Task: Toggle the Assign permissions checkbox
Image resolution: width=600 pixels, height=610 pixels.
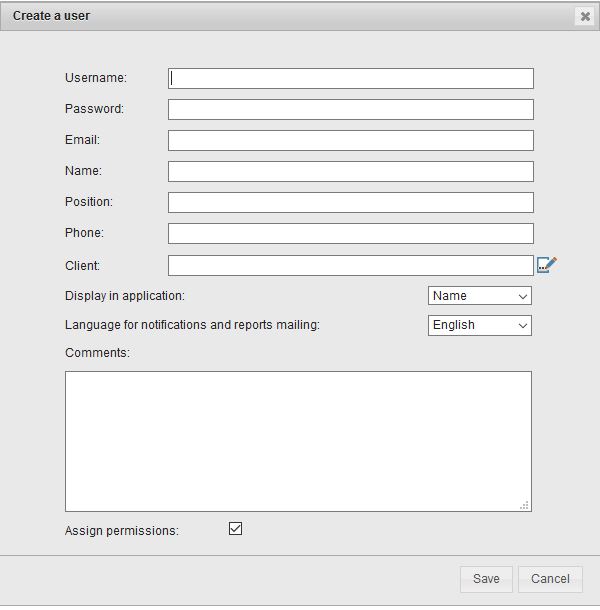Action: (235, 529)
